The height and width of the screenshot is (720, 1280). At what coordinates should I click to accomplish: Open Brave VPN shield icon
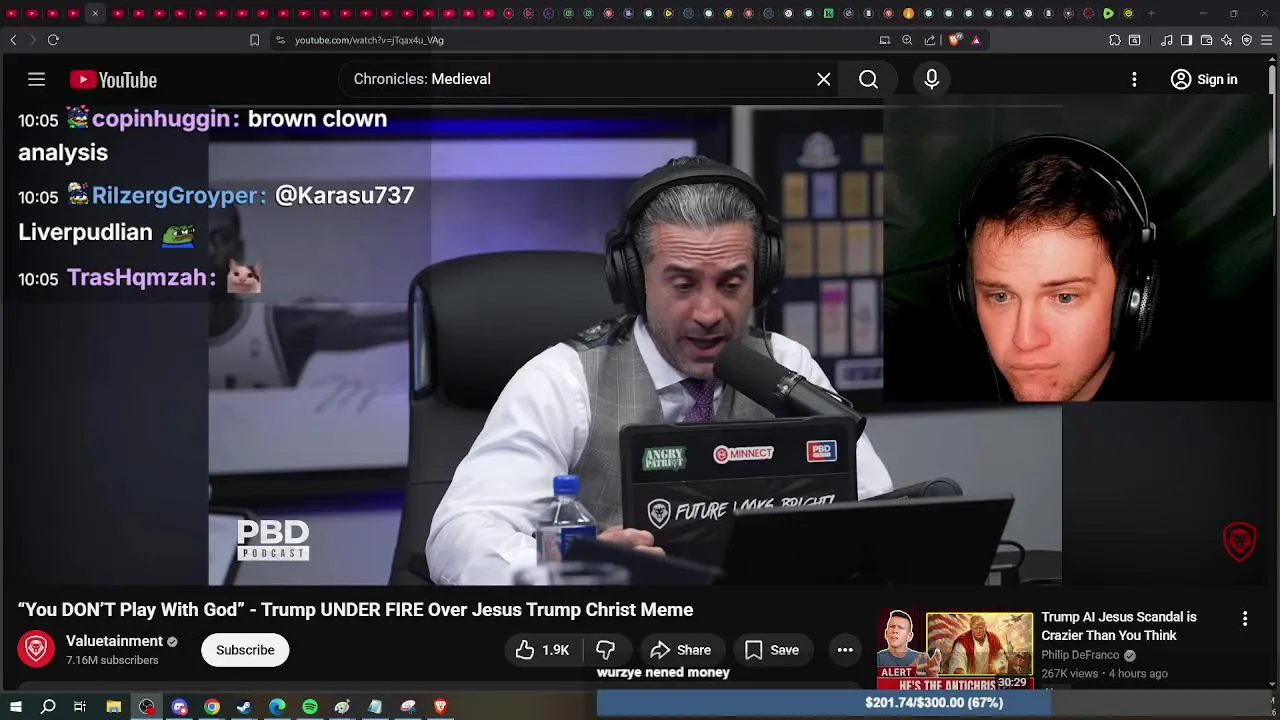1247,40
